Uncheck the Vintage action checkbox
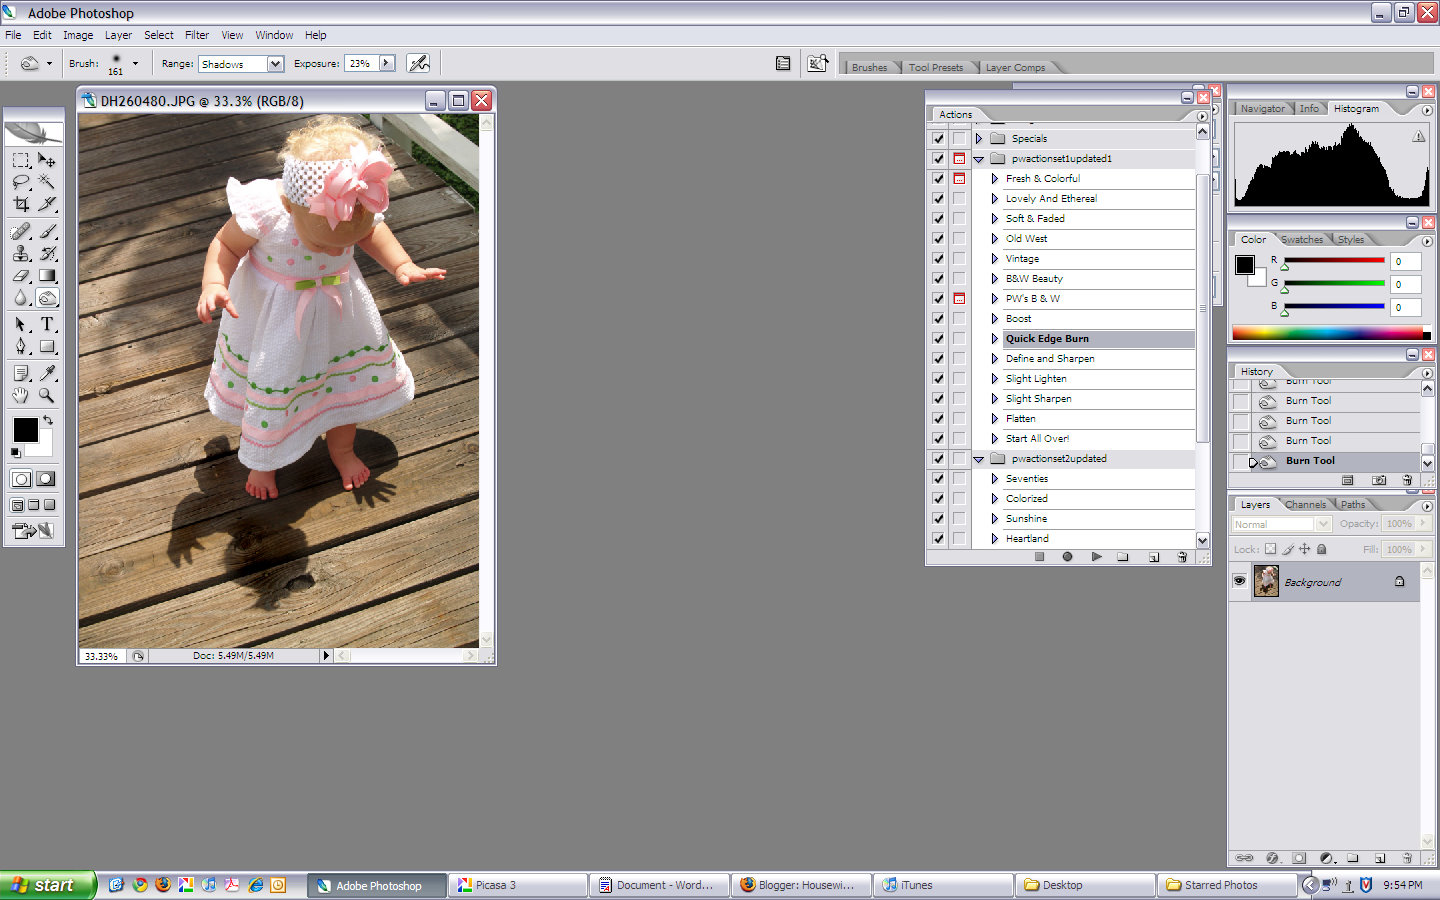The height and width of the screenshot is (900, 1440). [938, 258]
